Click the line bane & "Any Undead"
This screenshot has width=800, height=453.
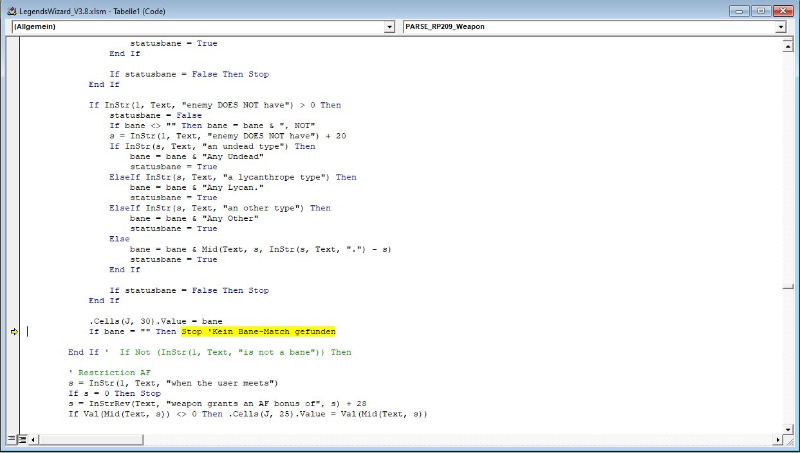point(197,157)
